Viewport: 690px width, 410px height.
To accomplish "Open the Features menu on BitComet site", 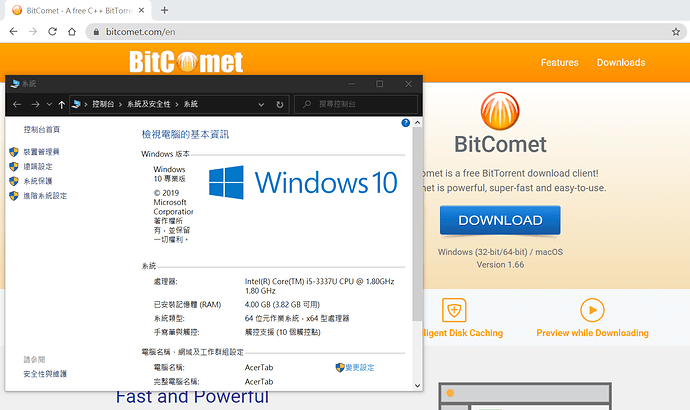I will tap(559, 62).
